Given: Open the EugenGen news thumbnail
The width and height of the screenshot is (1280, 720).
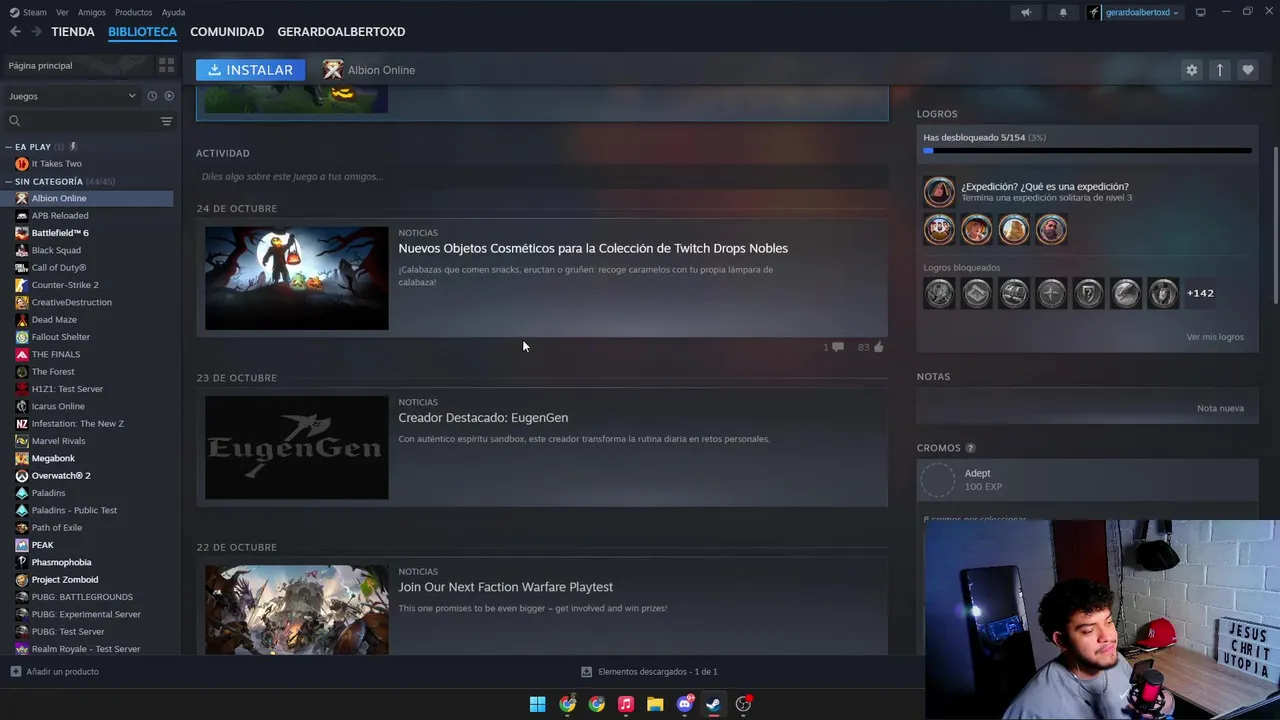Looking at the screenshot, I should point(296,448).
